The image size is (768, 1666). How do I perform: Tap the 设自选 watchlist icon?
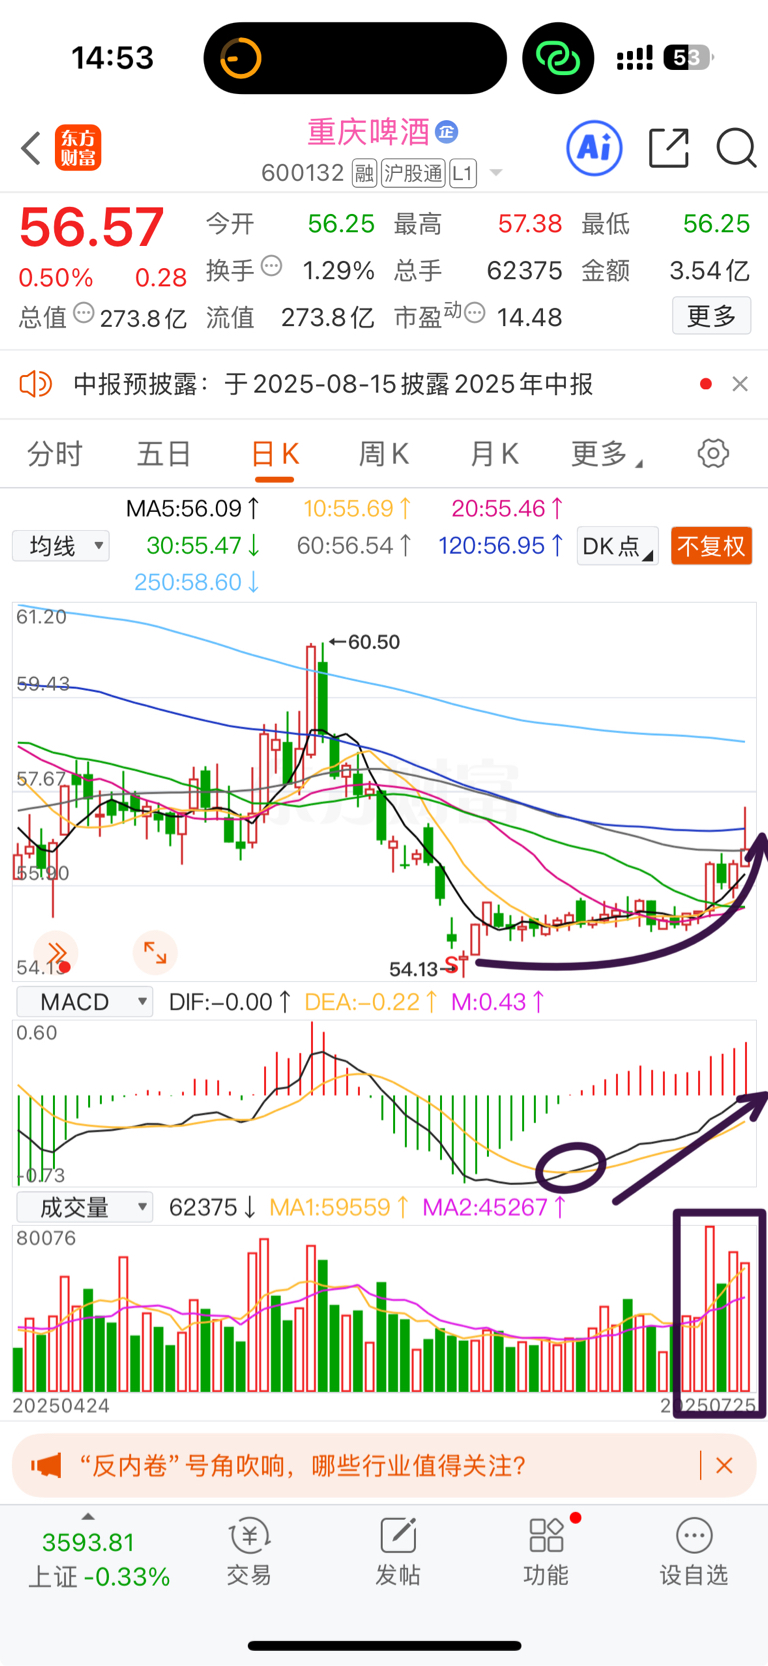tap(694, 1553)
